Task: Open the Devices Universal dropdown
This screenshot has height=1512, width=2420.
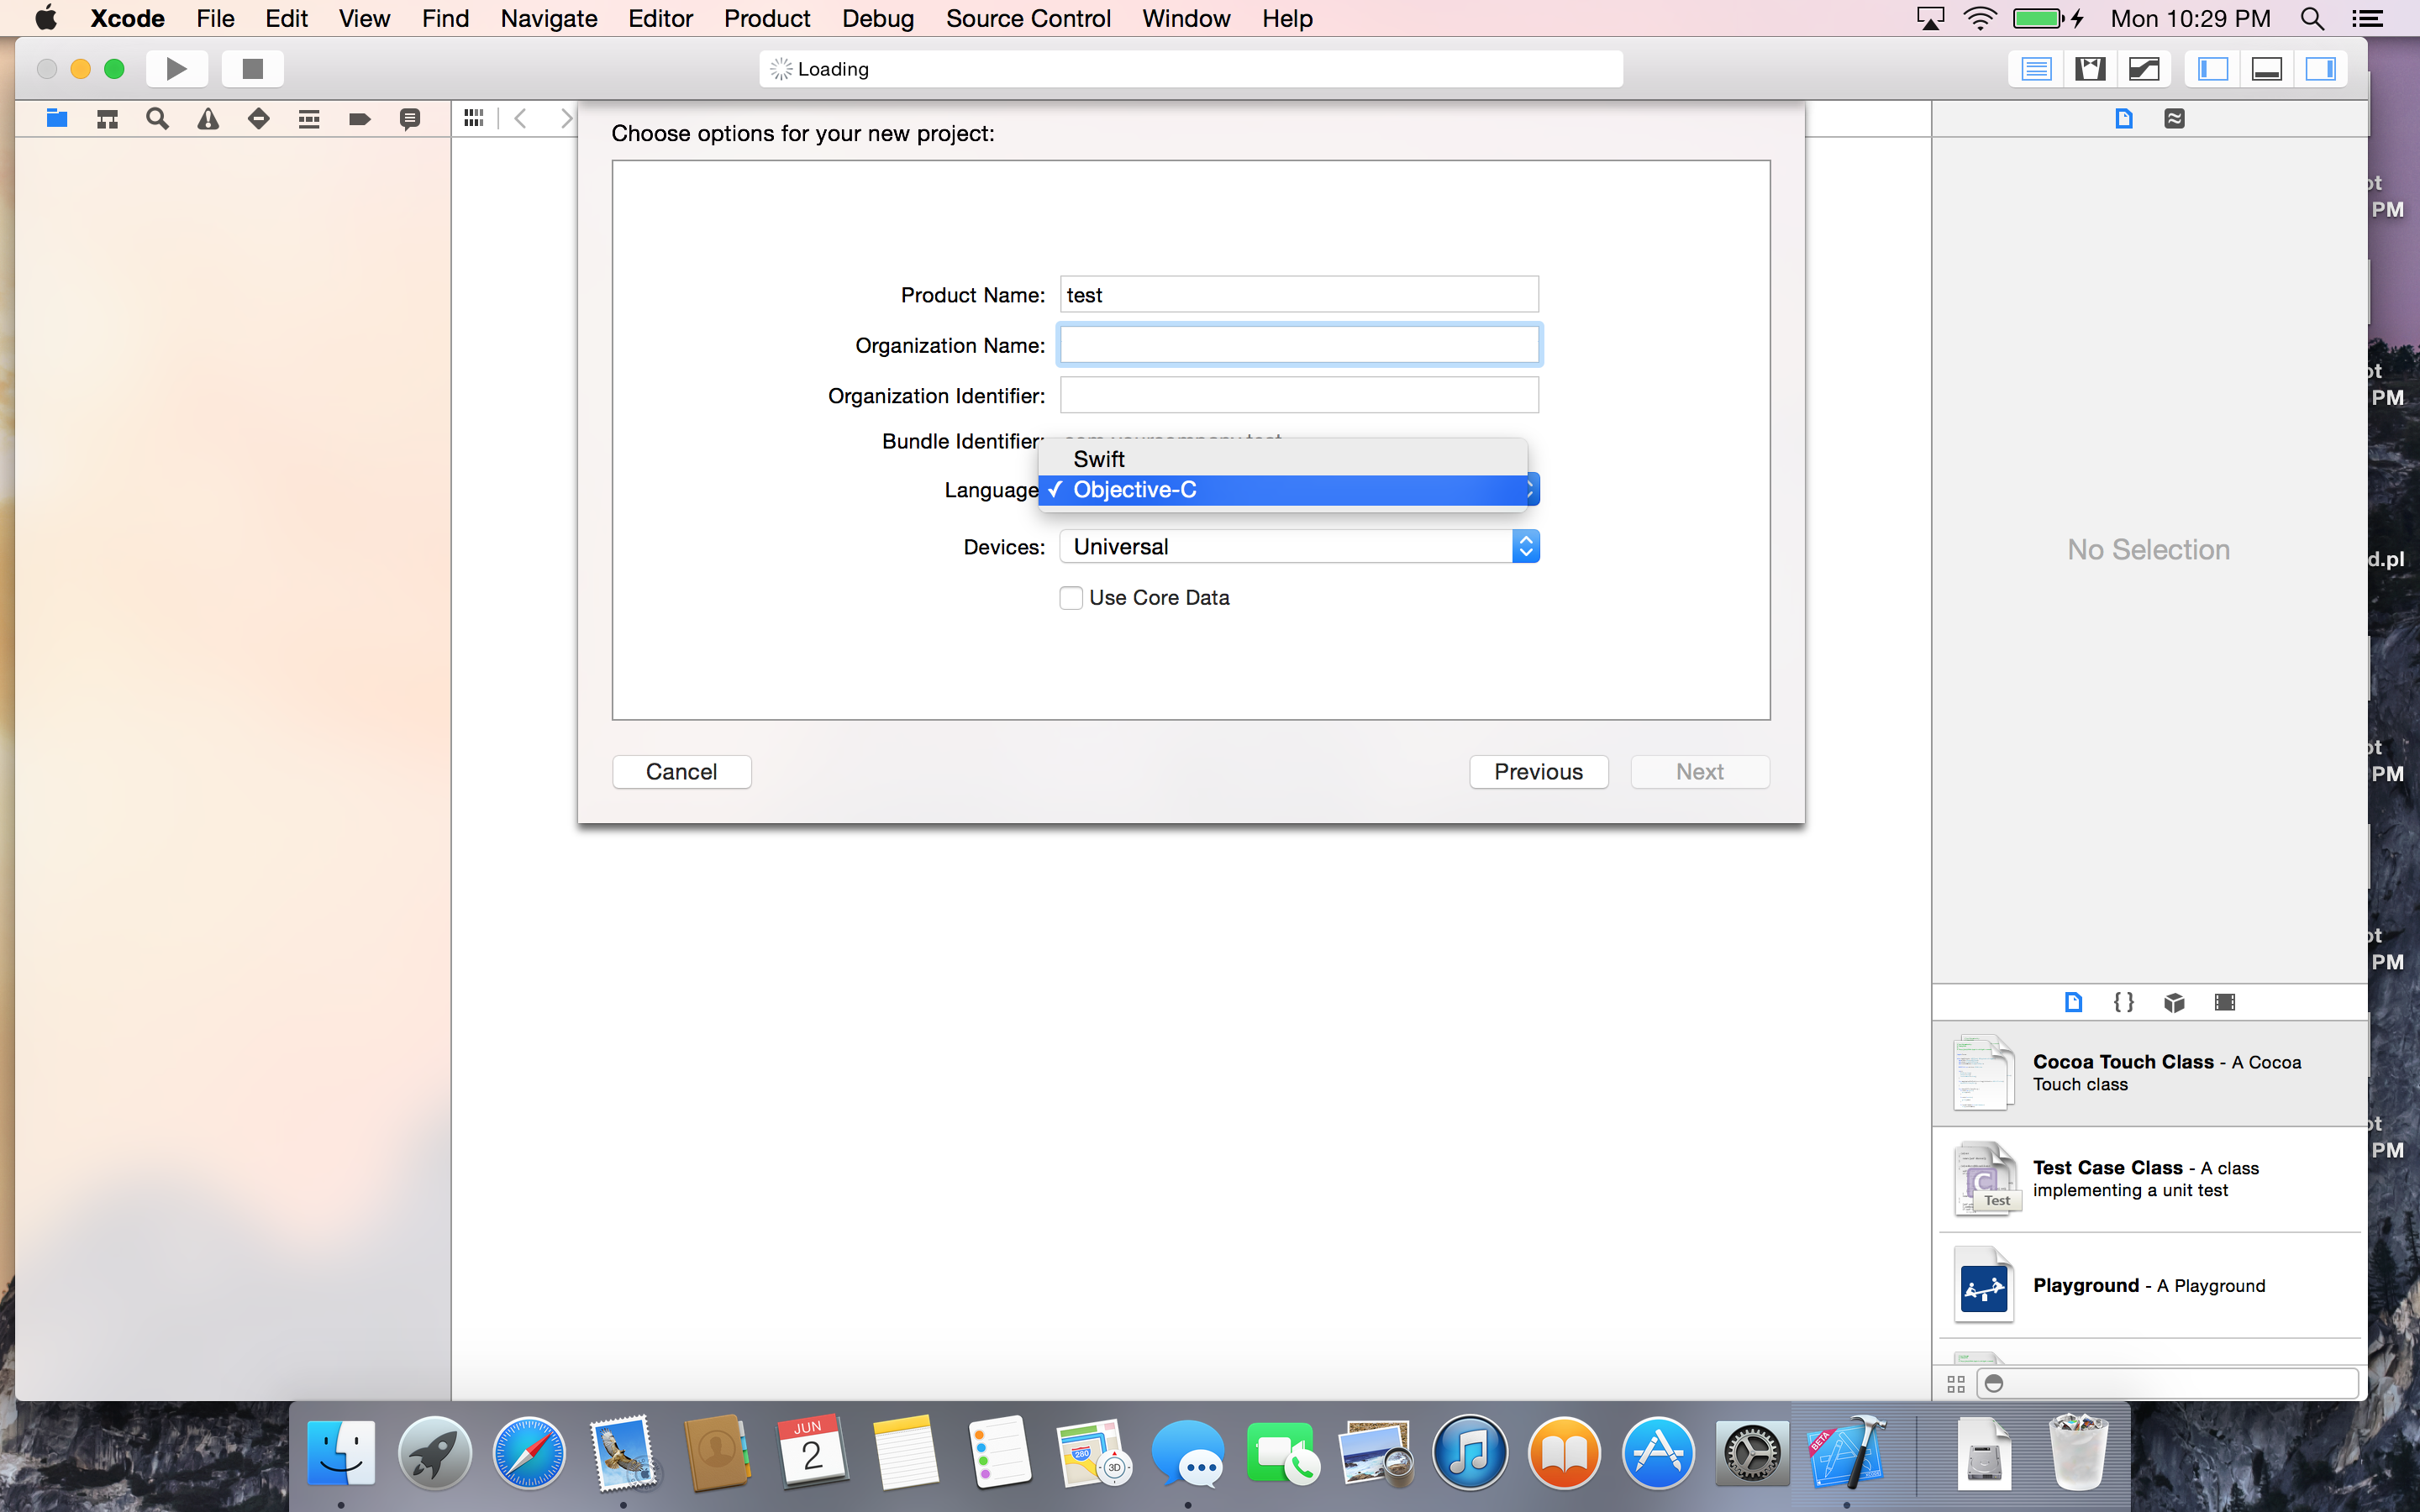Action: (1299, 547)
